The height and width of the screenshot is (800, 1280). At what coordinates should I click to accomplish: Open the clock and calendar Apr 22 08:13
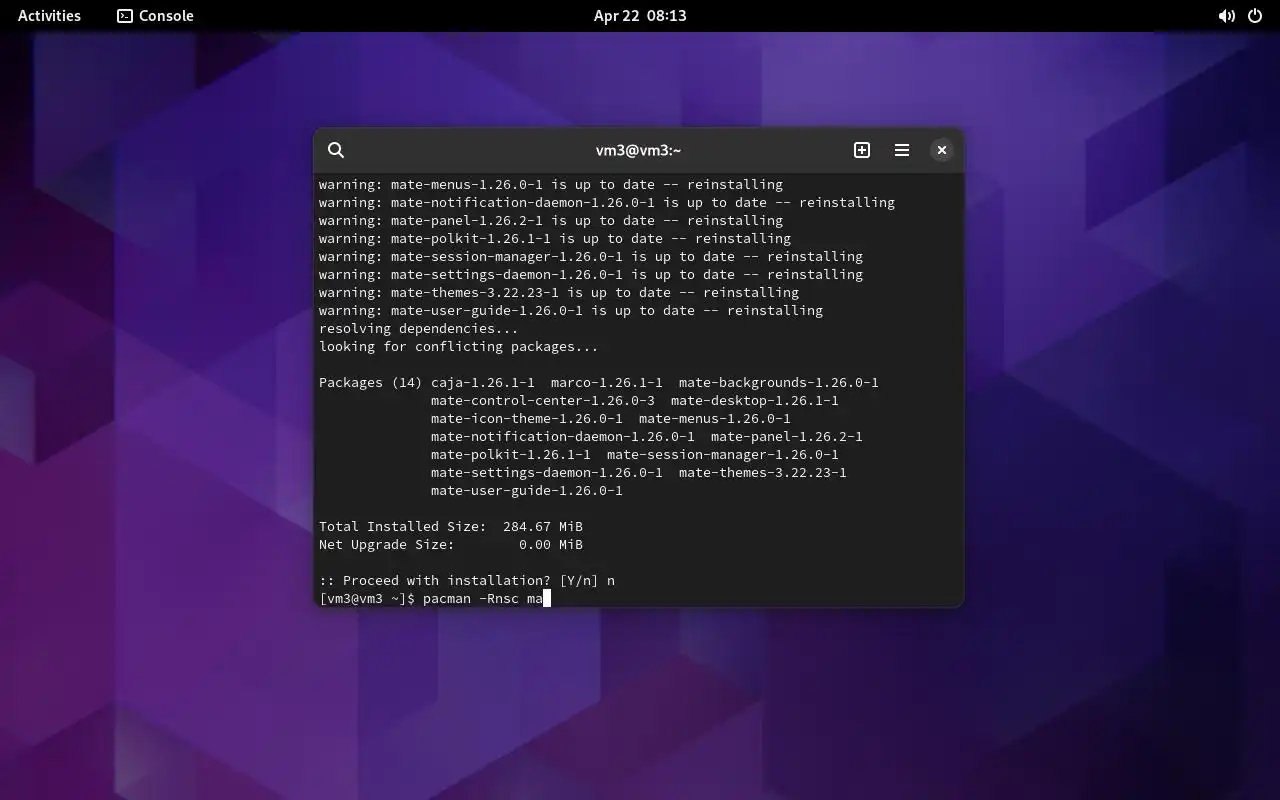tap(640, 16)
